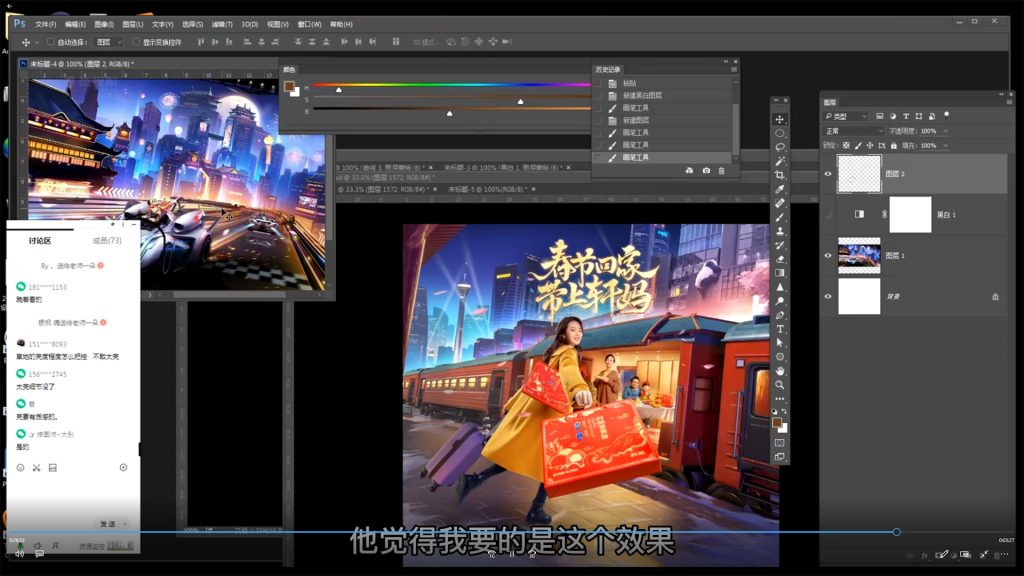Select the Zoom magnifier tool
1024x576 pixels.
[780, 384]
